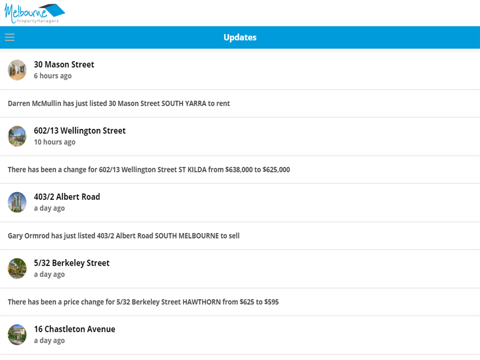Screen dimensions: 480x360
Task: View Wellington Street ST KILDA price change message
Action: [149, 170]
